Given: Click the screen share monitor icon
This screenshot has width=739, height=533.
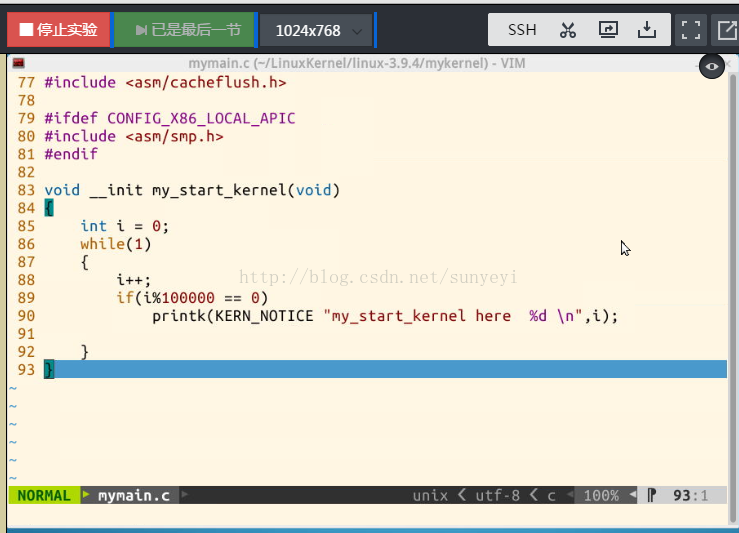Looking at the screenshot, I should coord(608,30).
